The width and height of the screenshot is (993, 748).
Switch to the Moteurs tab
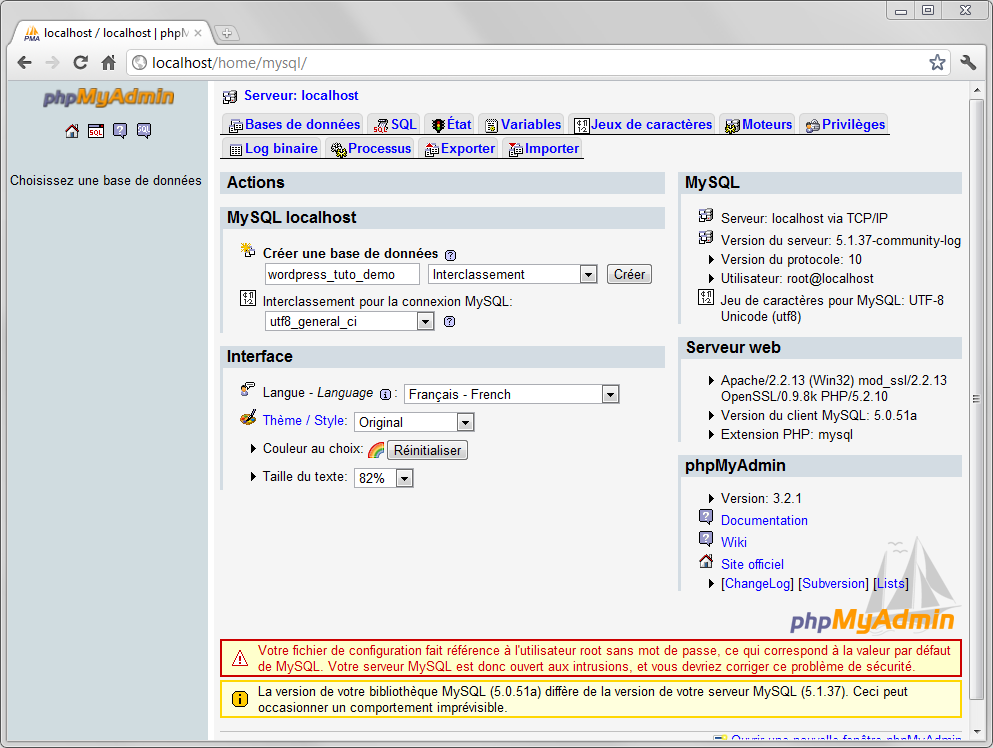click(x=758, y=125)
